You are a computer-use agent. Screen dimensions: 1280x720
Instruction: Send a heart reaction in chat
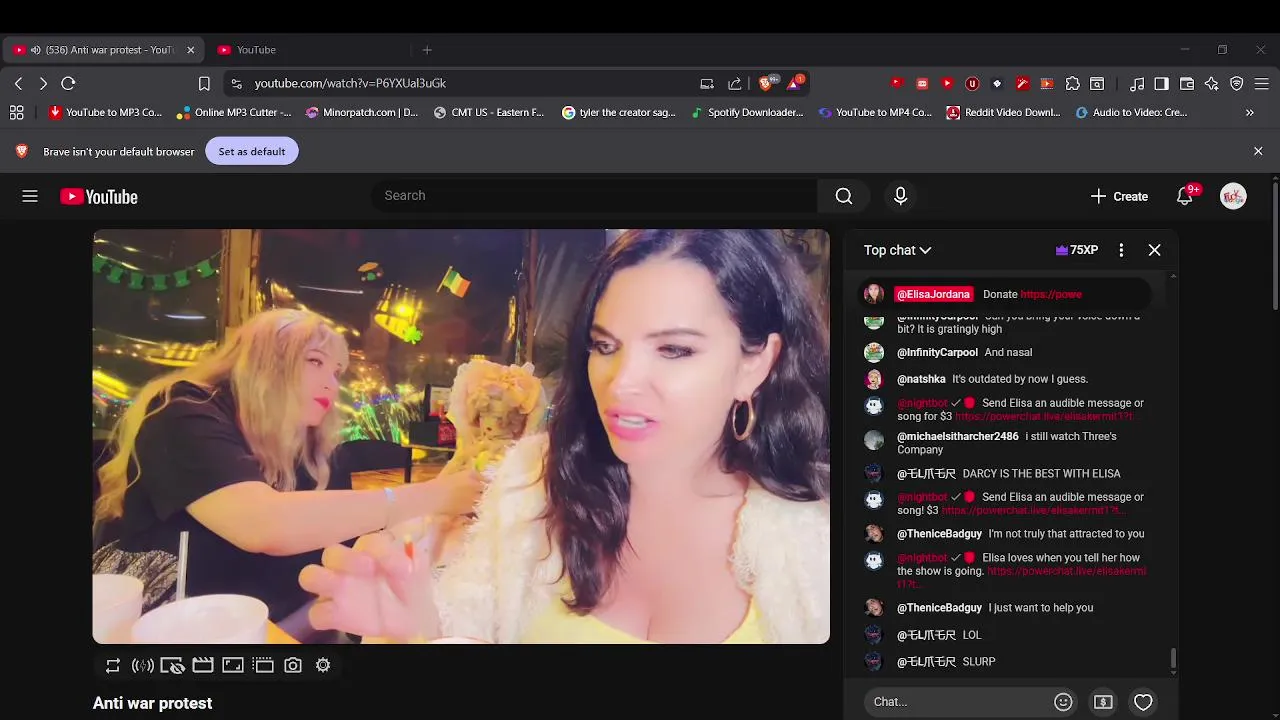1143,702
